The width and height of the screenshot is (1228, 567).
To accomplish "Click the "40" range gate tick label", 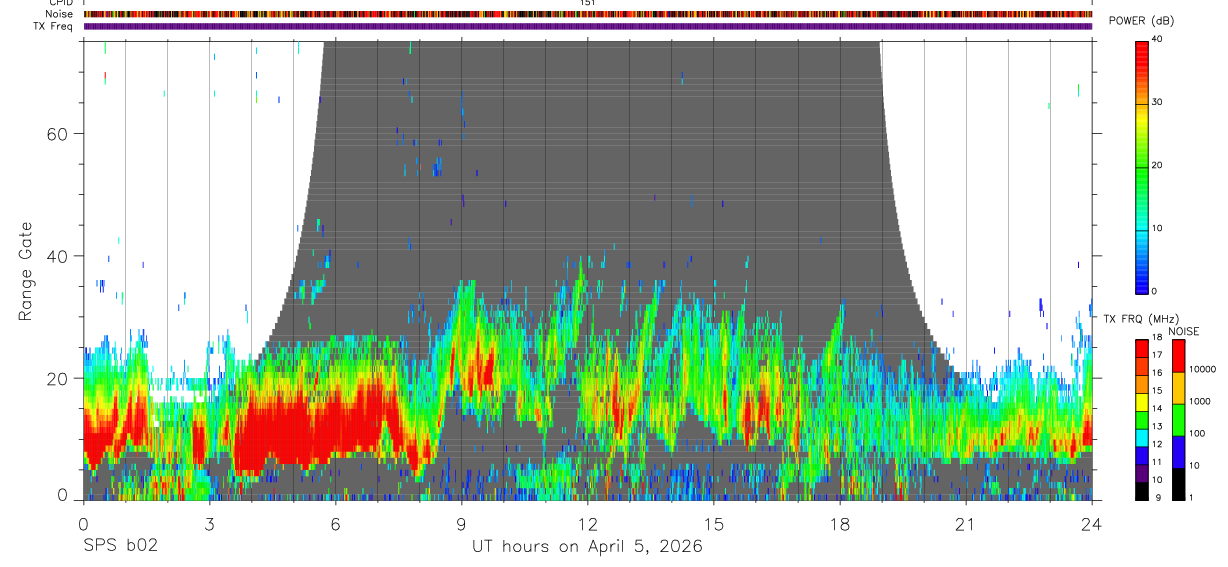I will tap(58, 256).
